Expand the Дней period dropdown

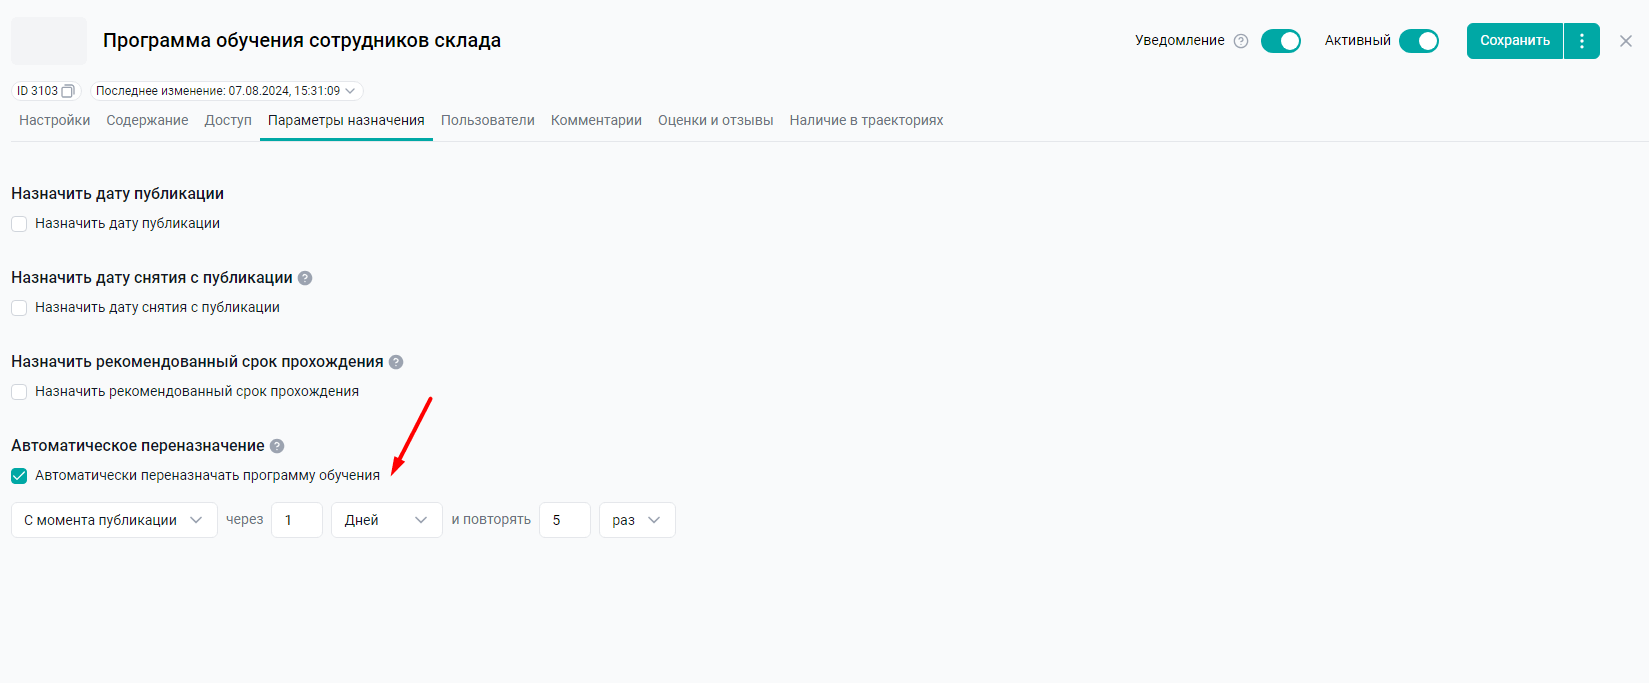[x=386, y=520]
